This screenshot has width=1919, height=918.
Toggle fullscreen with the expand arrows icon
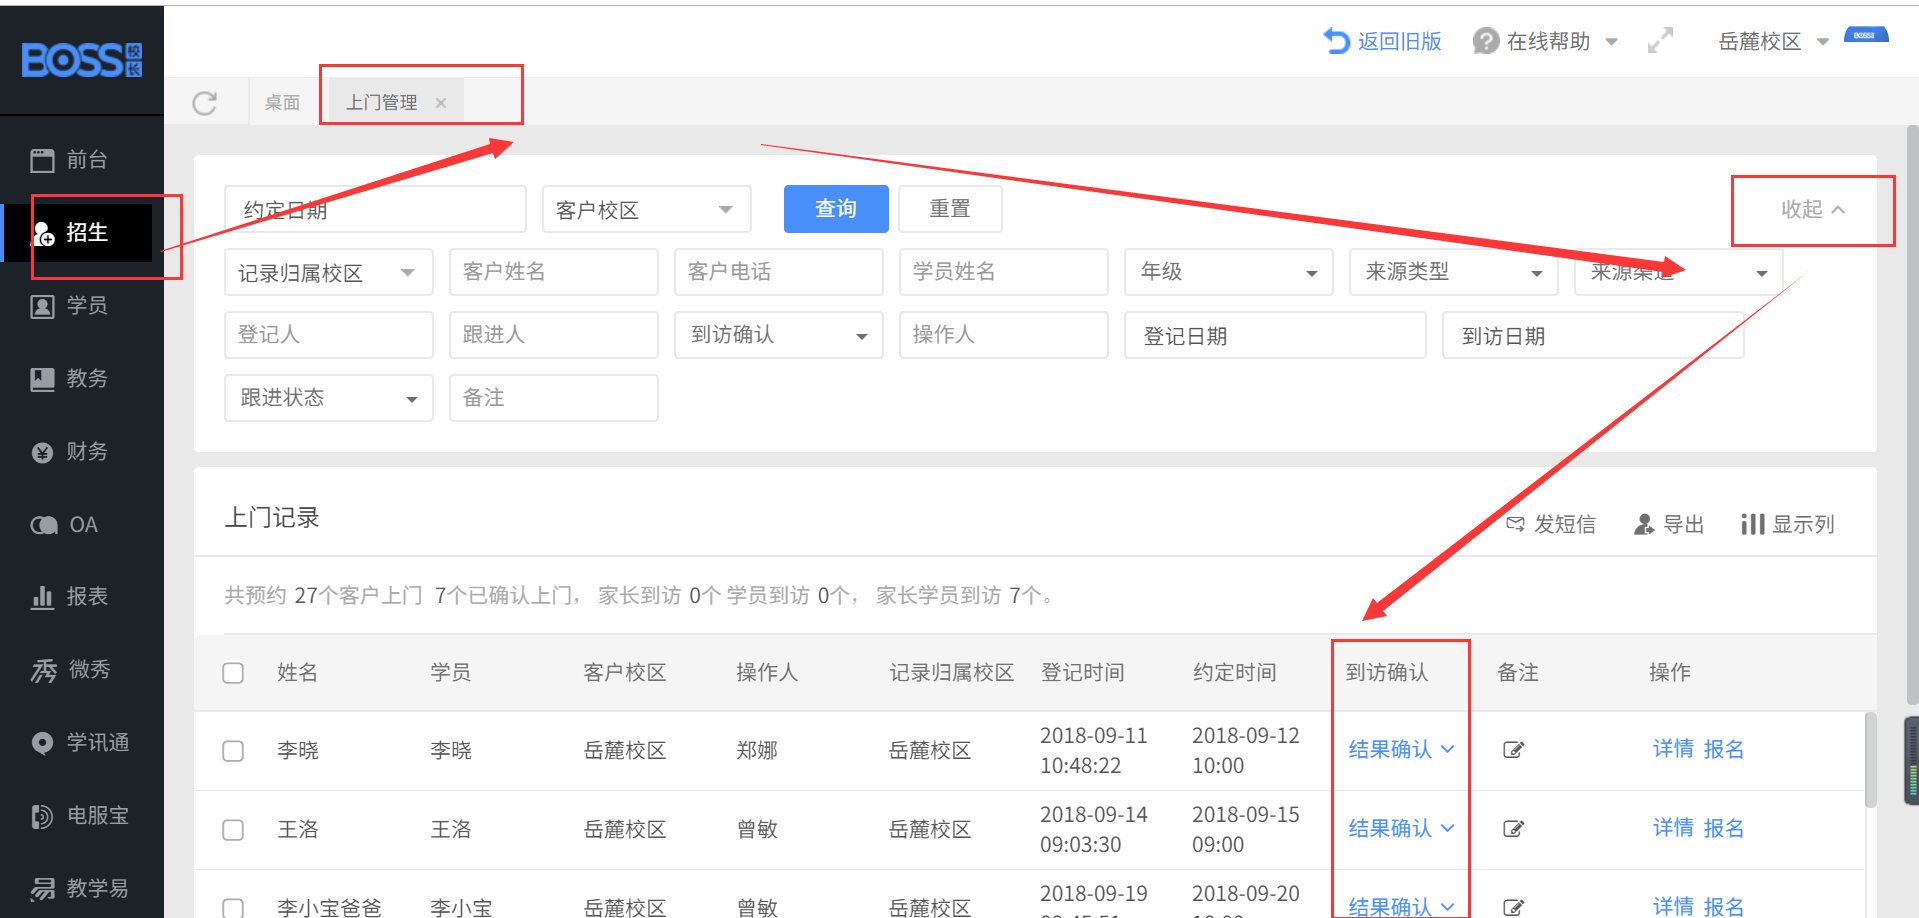click(1660, 41)
